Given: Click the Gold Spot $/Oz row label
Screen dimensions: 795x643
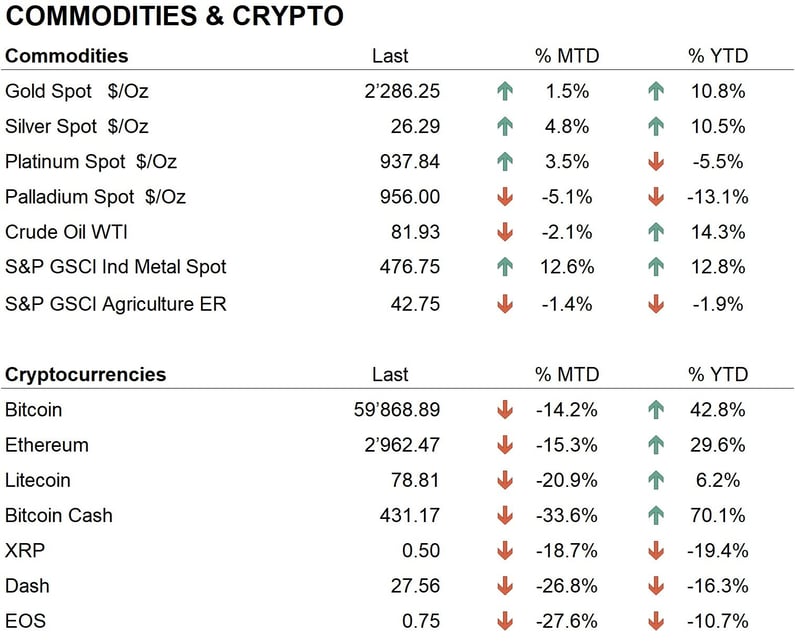Looking at the screenshot, I should 77,91.
